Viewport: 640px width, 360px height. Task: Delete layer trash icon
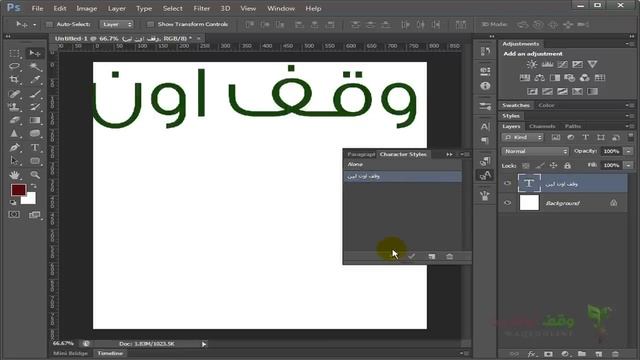(615, 354)
